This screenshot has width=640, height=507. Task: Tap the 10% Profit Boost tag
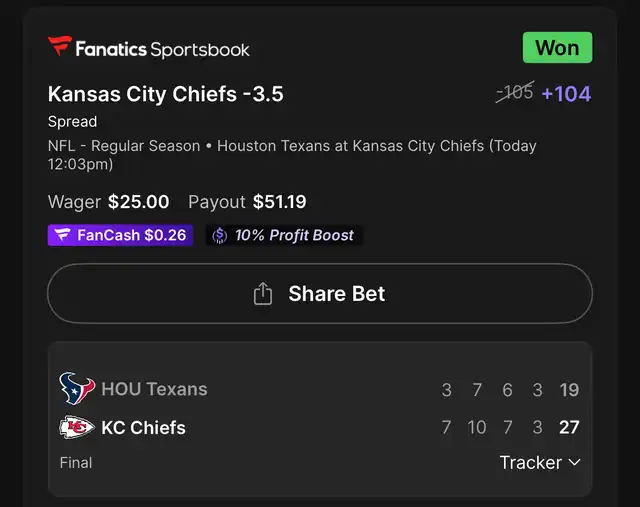[x=284, y=235]
